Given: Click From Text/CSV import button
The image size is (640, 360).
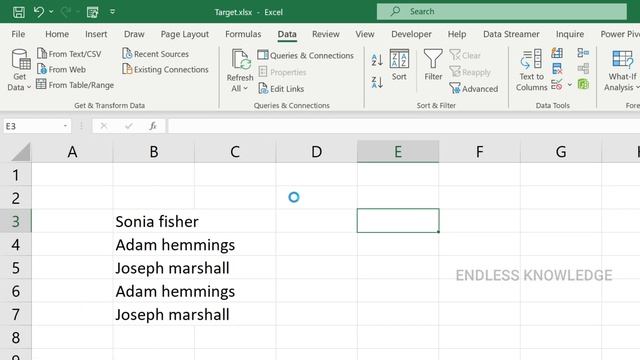Looking at the screenshot, I should [69, 54].
